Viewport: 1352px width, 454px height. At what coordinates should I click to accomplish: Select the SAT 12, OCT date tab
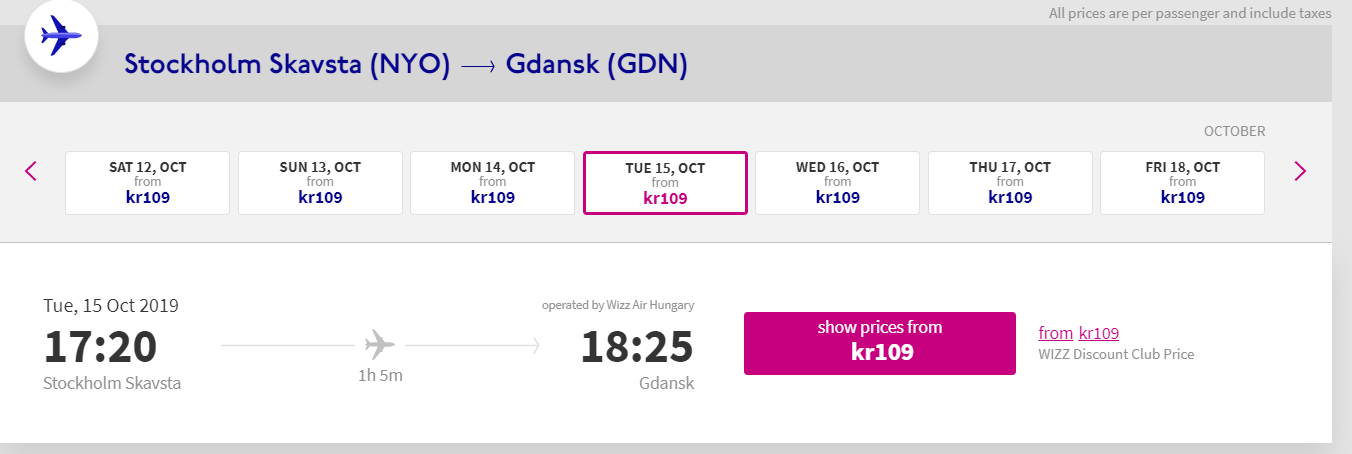[148, 183]
